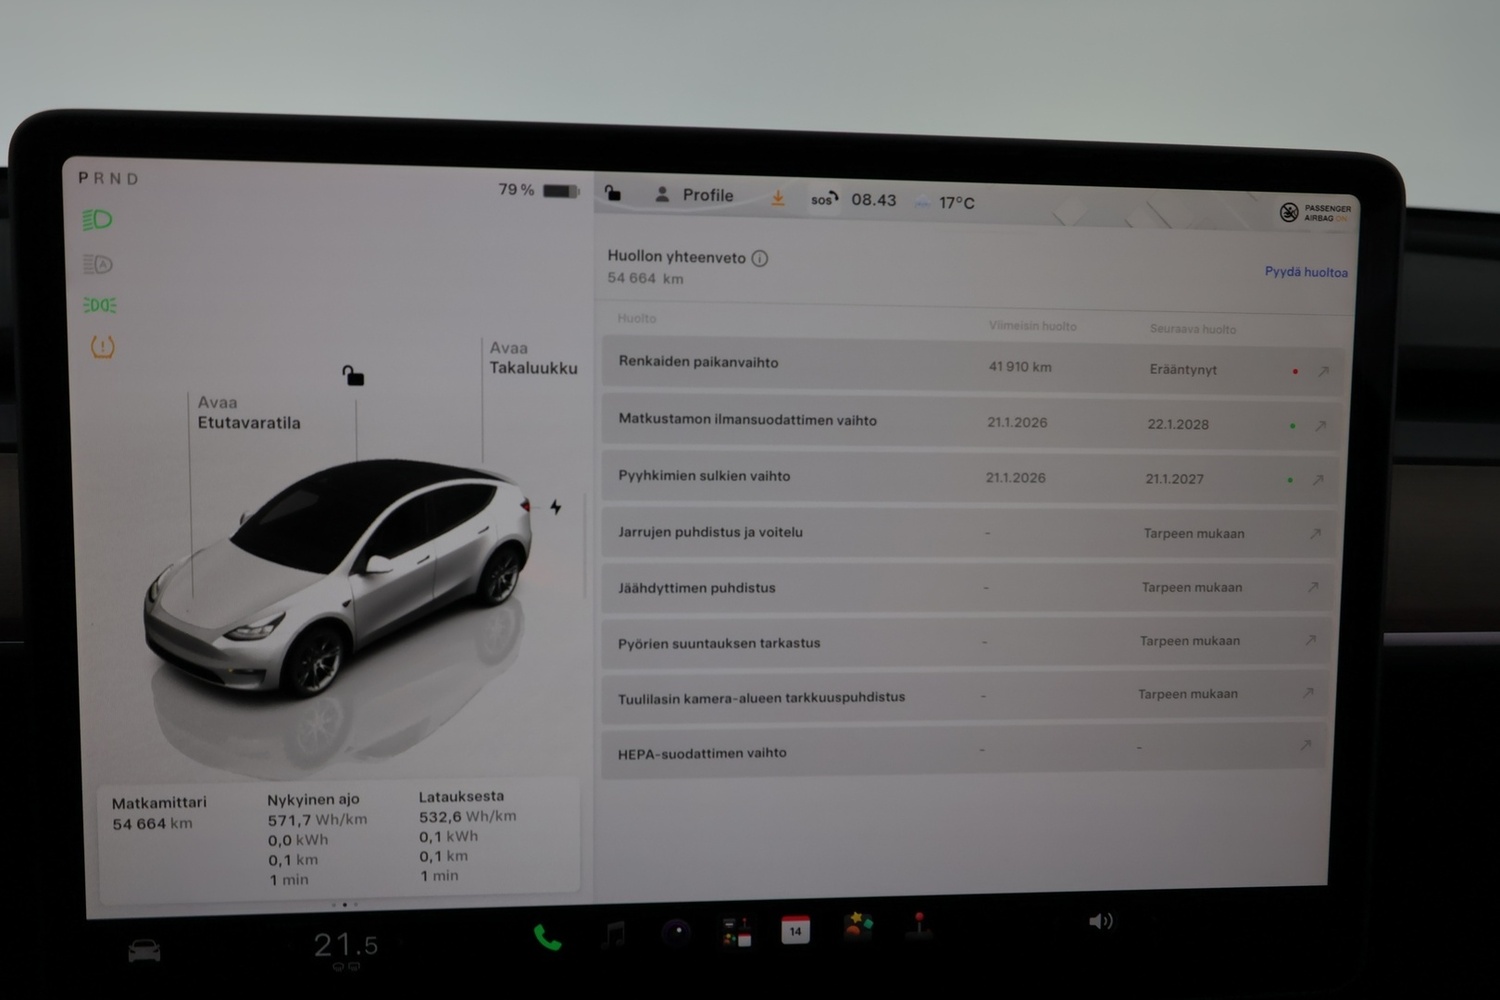Tap the software download arrow icon
This screenshot has height=1000, width=1500.
click(x=778, y=198)
